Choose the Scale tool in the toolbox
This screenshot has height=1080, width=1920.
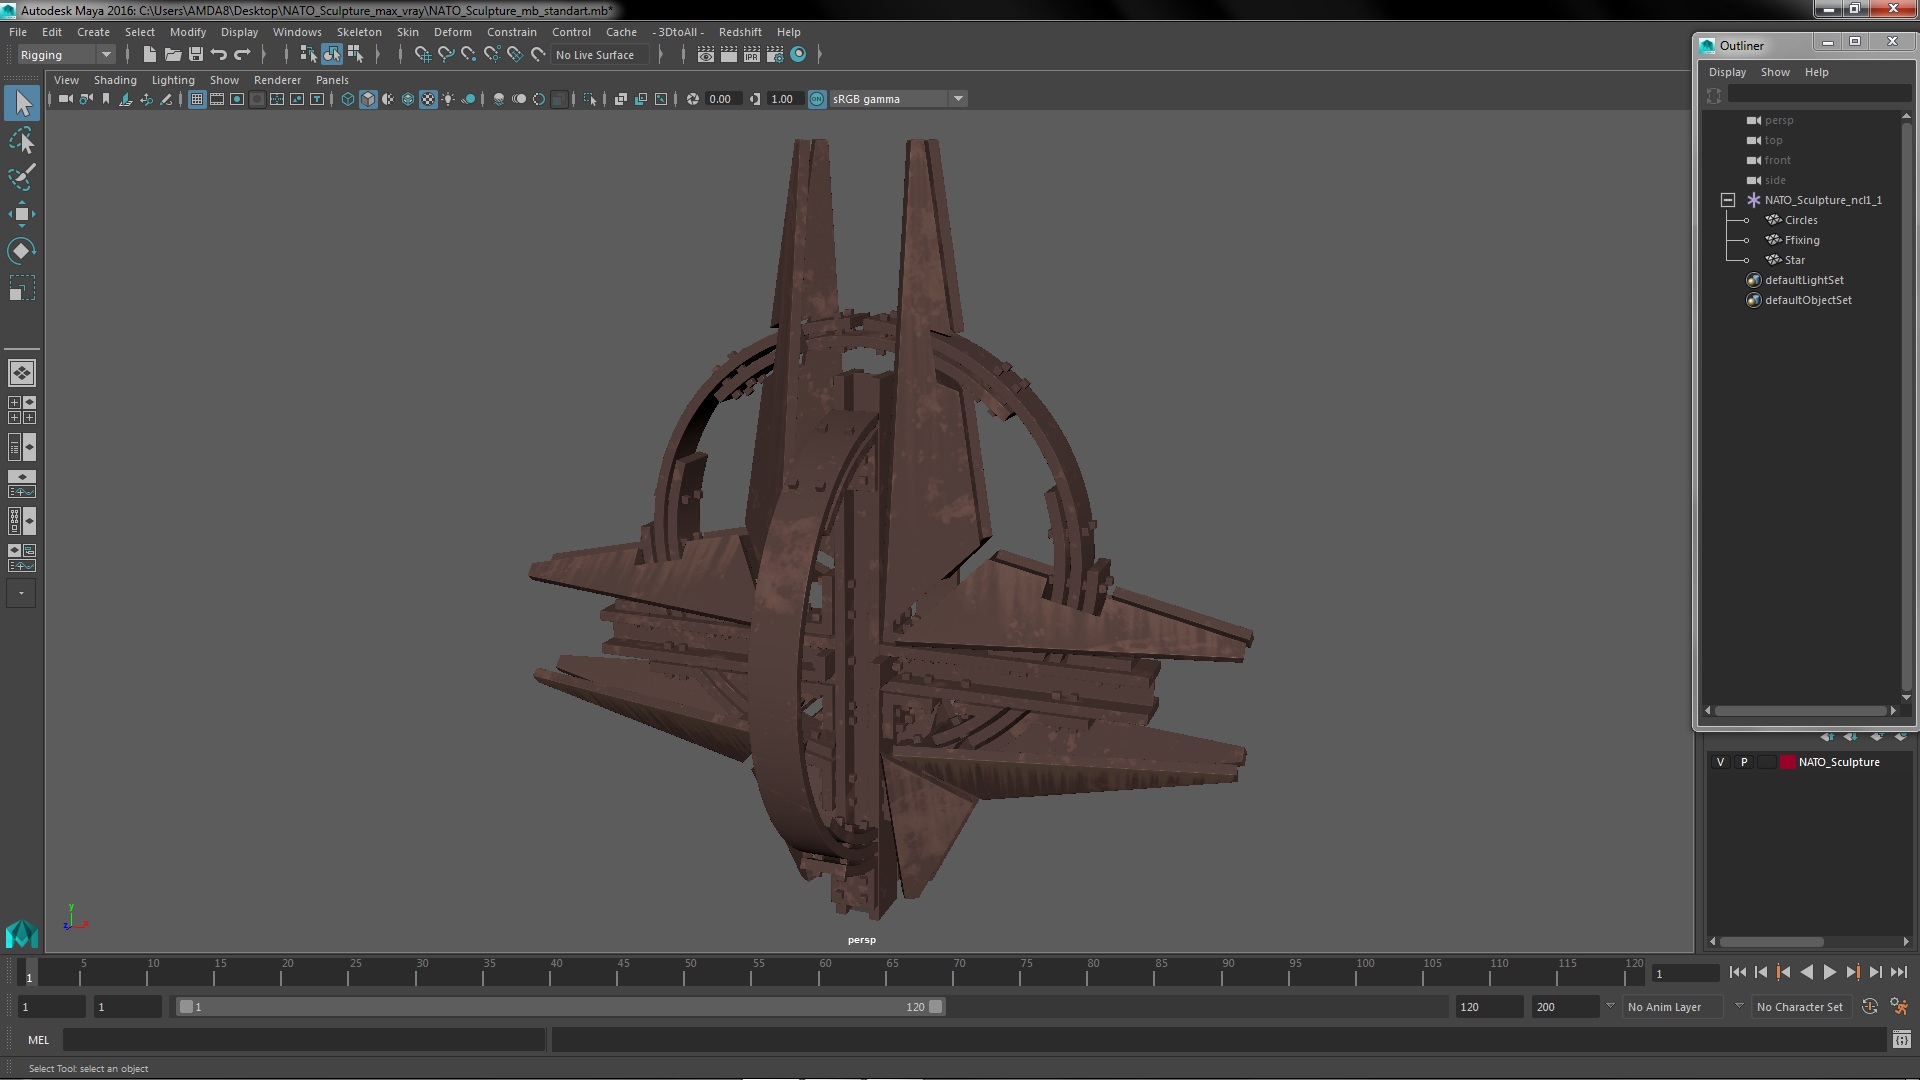[x=22, y=288]
